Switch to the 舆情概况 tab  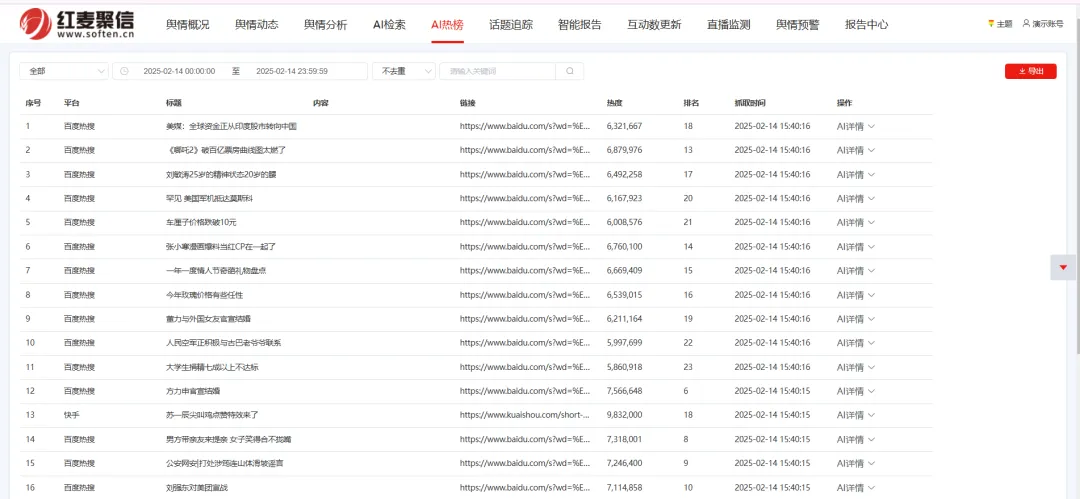(188, 25)
